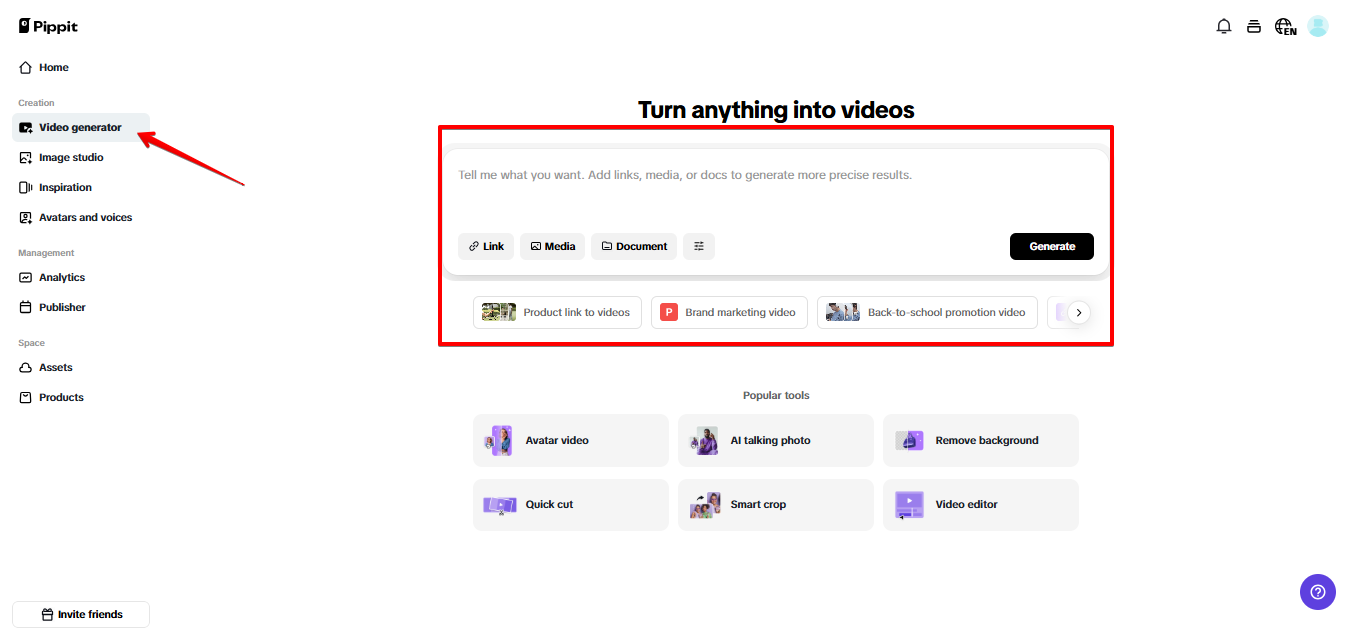The height and width of the screenshot is (638, 1365).
Task: Open the help question mark button
Action: coord(1318,591)
